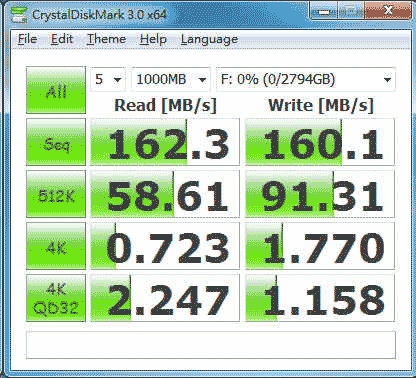Open the File menu

pyautogui.click(x=27, y=39)
